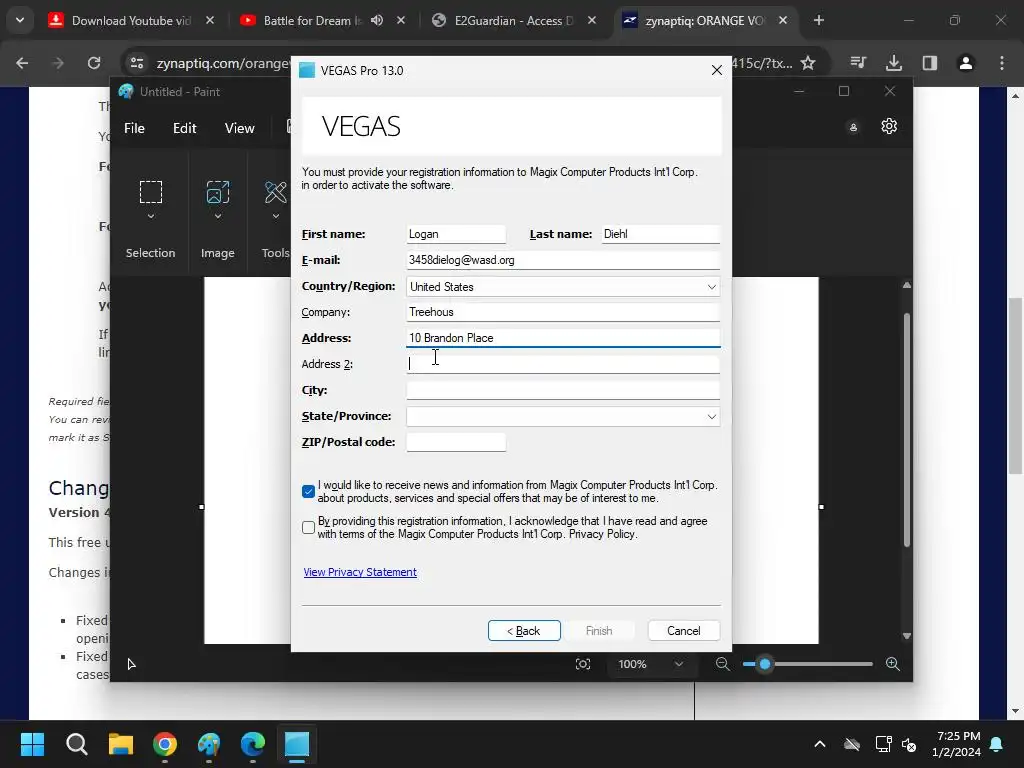Toggle Chrome side panel icon

(929, 63)
